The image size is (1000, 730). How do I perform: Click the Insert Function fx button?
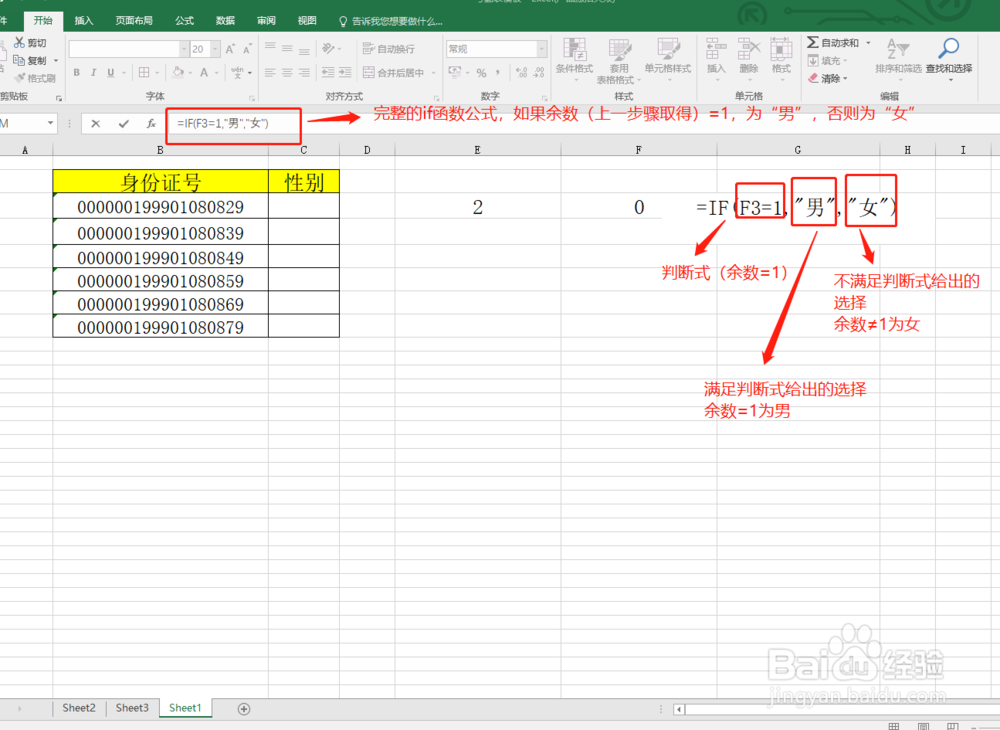tap(151, 124)
